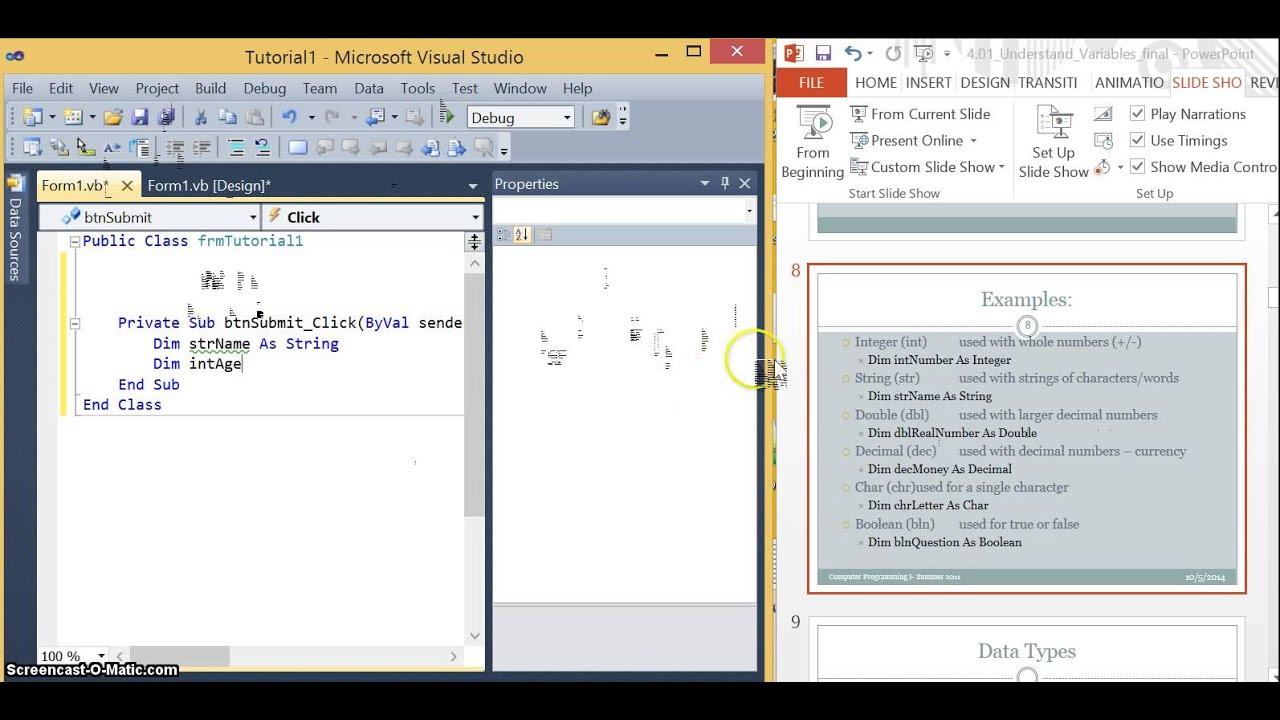The image size is (1280, 720).
Task: Click Open File folder icon in Visual Studio
Action: click(113, 117)
